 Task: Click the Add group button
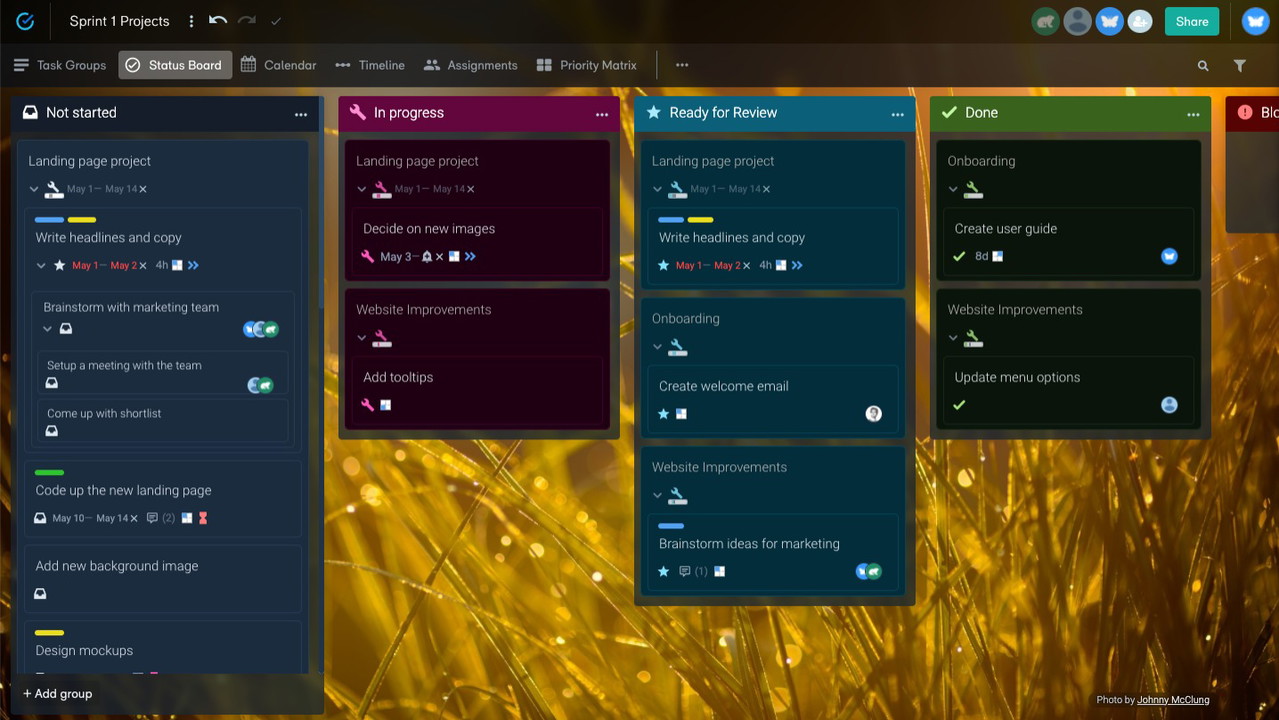click(x=58, y=693)
